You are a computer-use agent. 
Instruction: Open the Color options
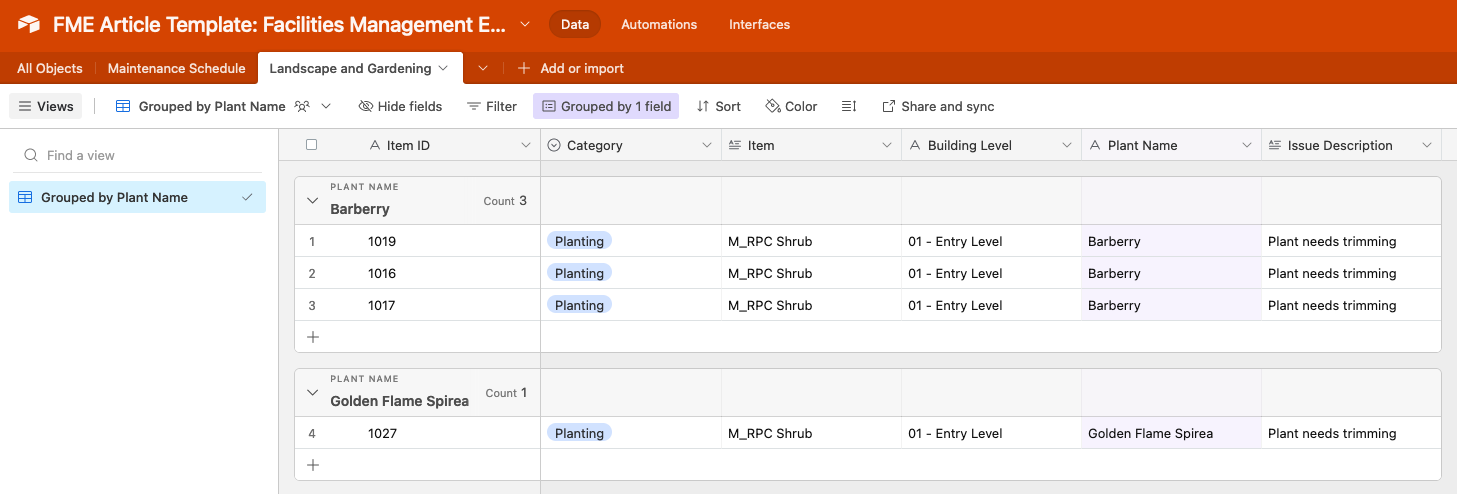(x=791, y=106)
